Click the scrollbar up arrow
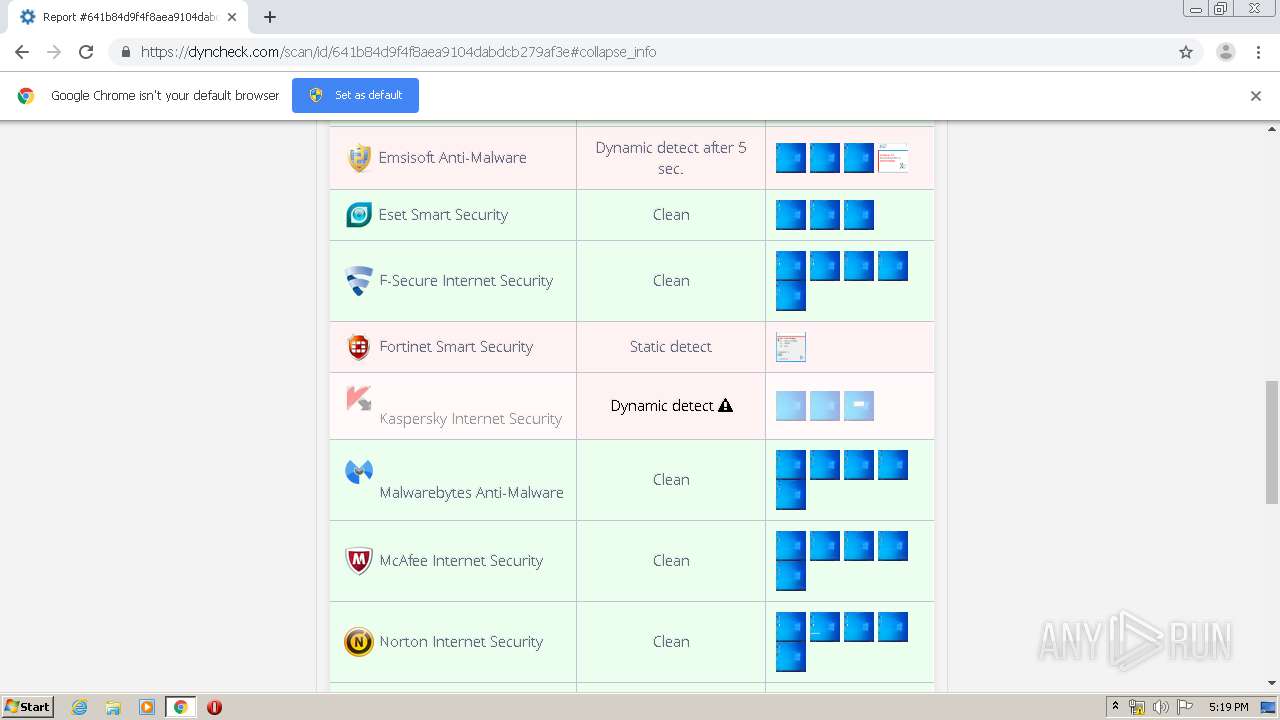 (1272, 129)
